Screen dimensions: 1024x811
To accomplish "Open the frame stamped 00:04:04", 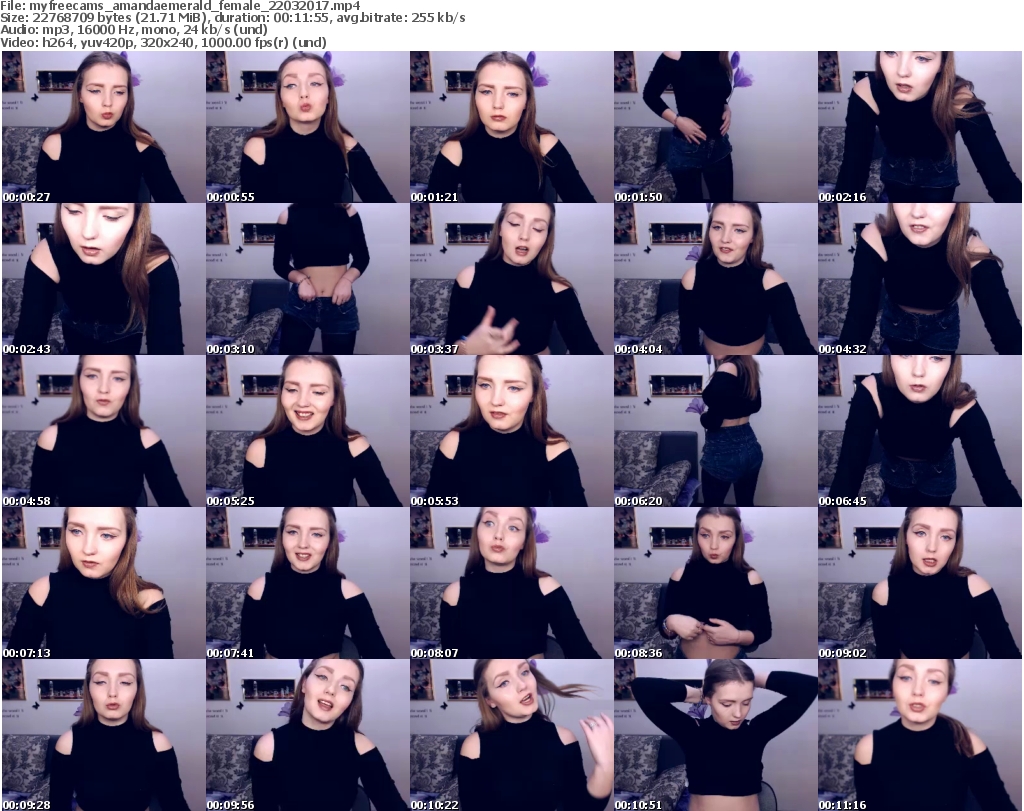I will coord(715,279).
